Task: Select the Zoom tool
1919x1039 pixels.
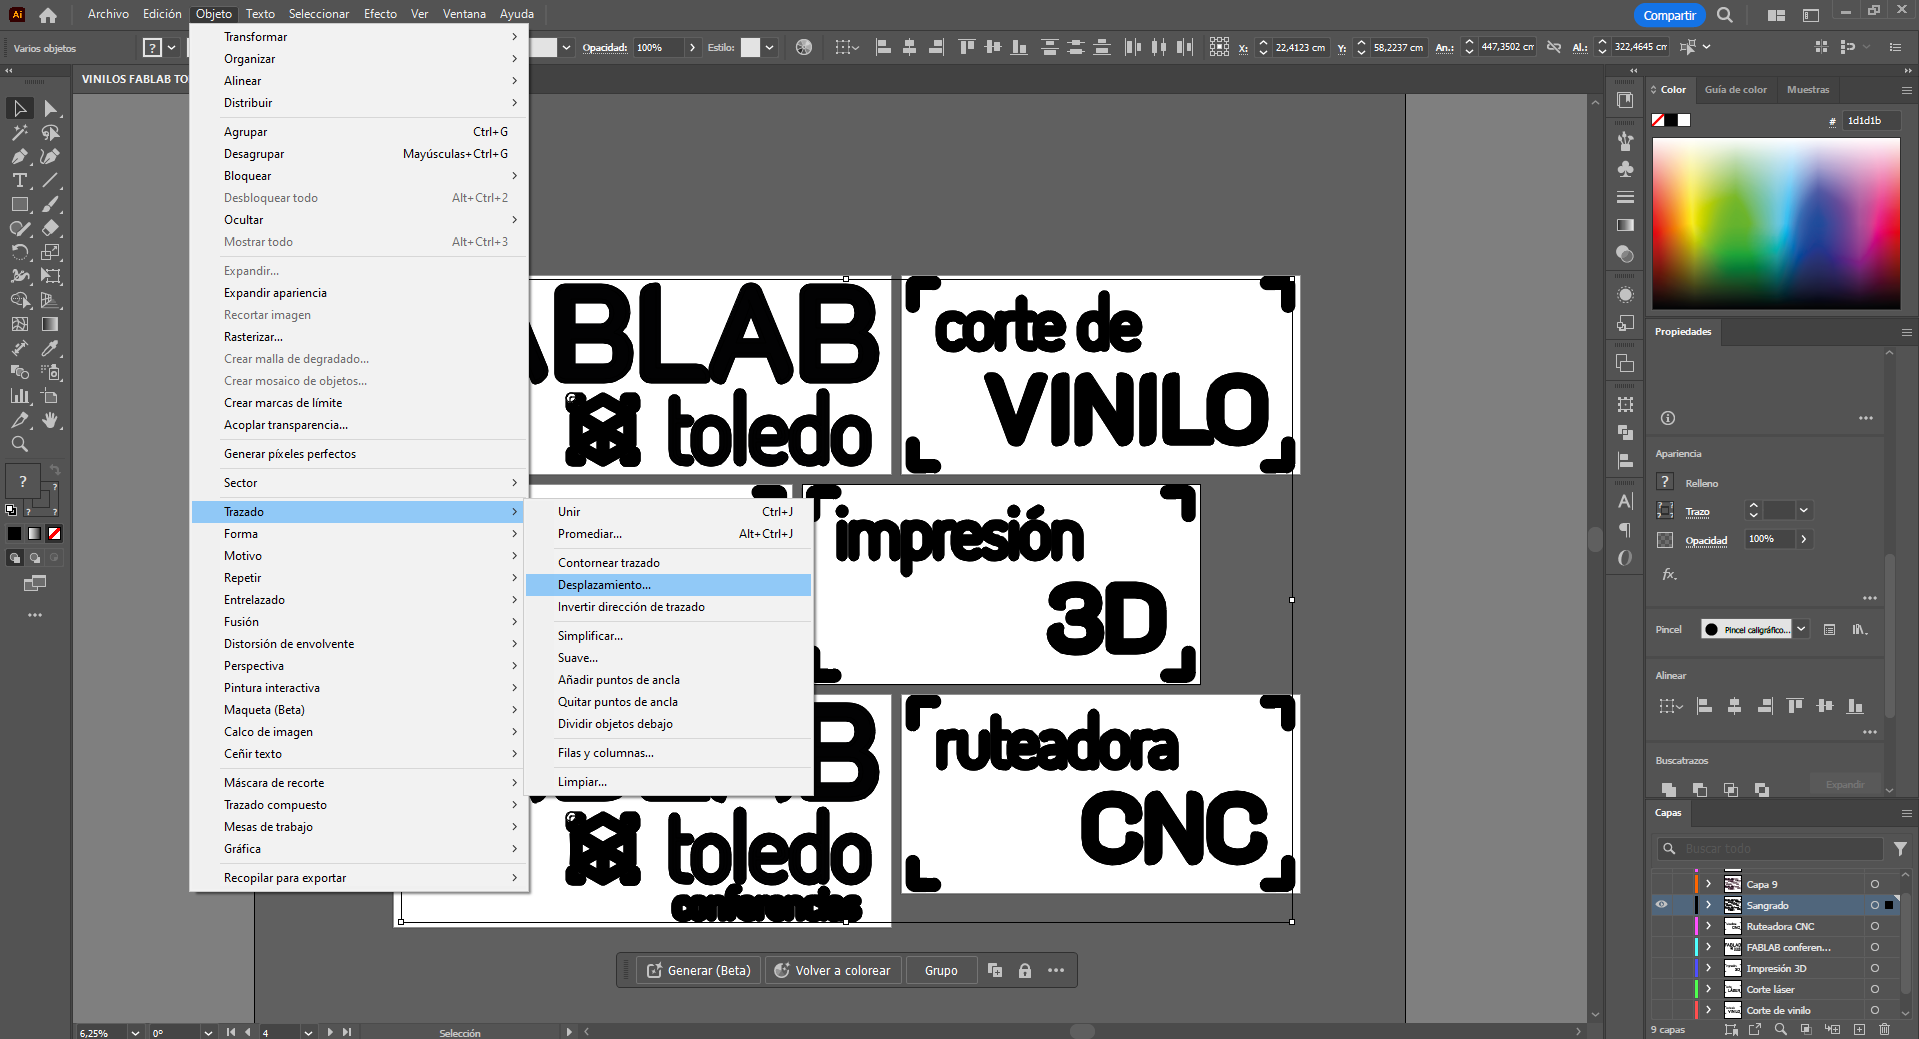Action: pos(20,444)
